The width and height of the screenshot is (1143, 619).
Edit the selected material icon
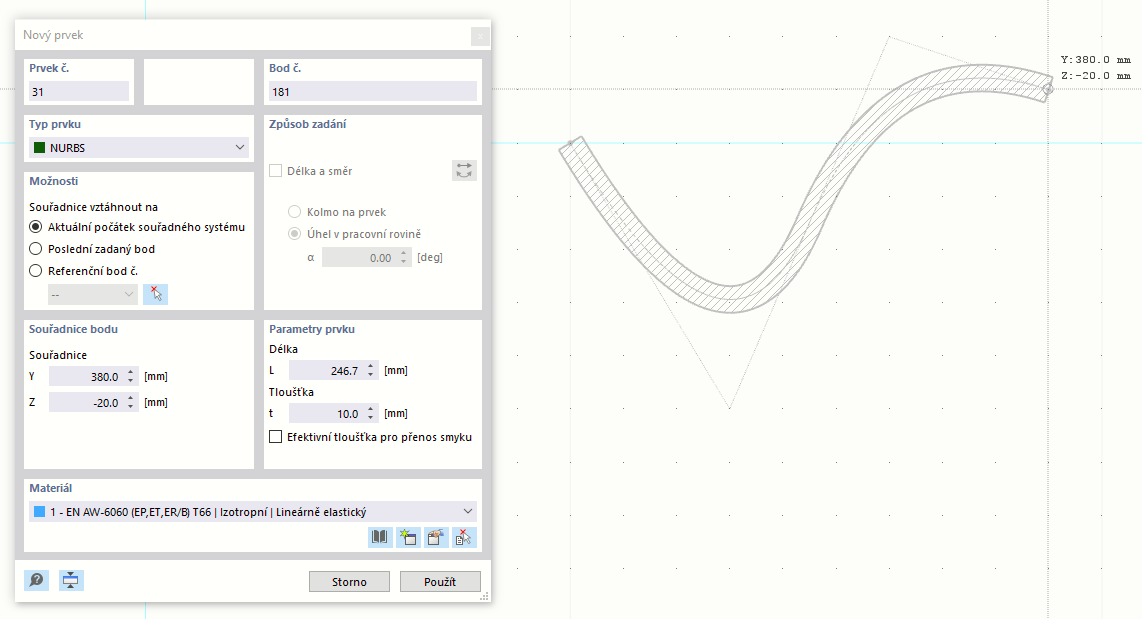(436, 537)
